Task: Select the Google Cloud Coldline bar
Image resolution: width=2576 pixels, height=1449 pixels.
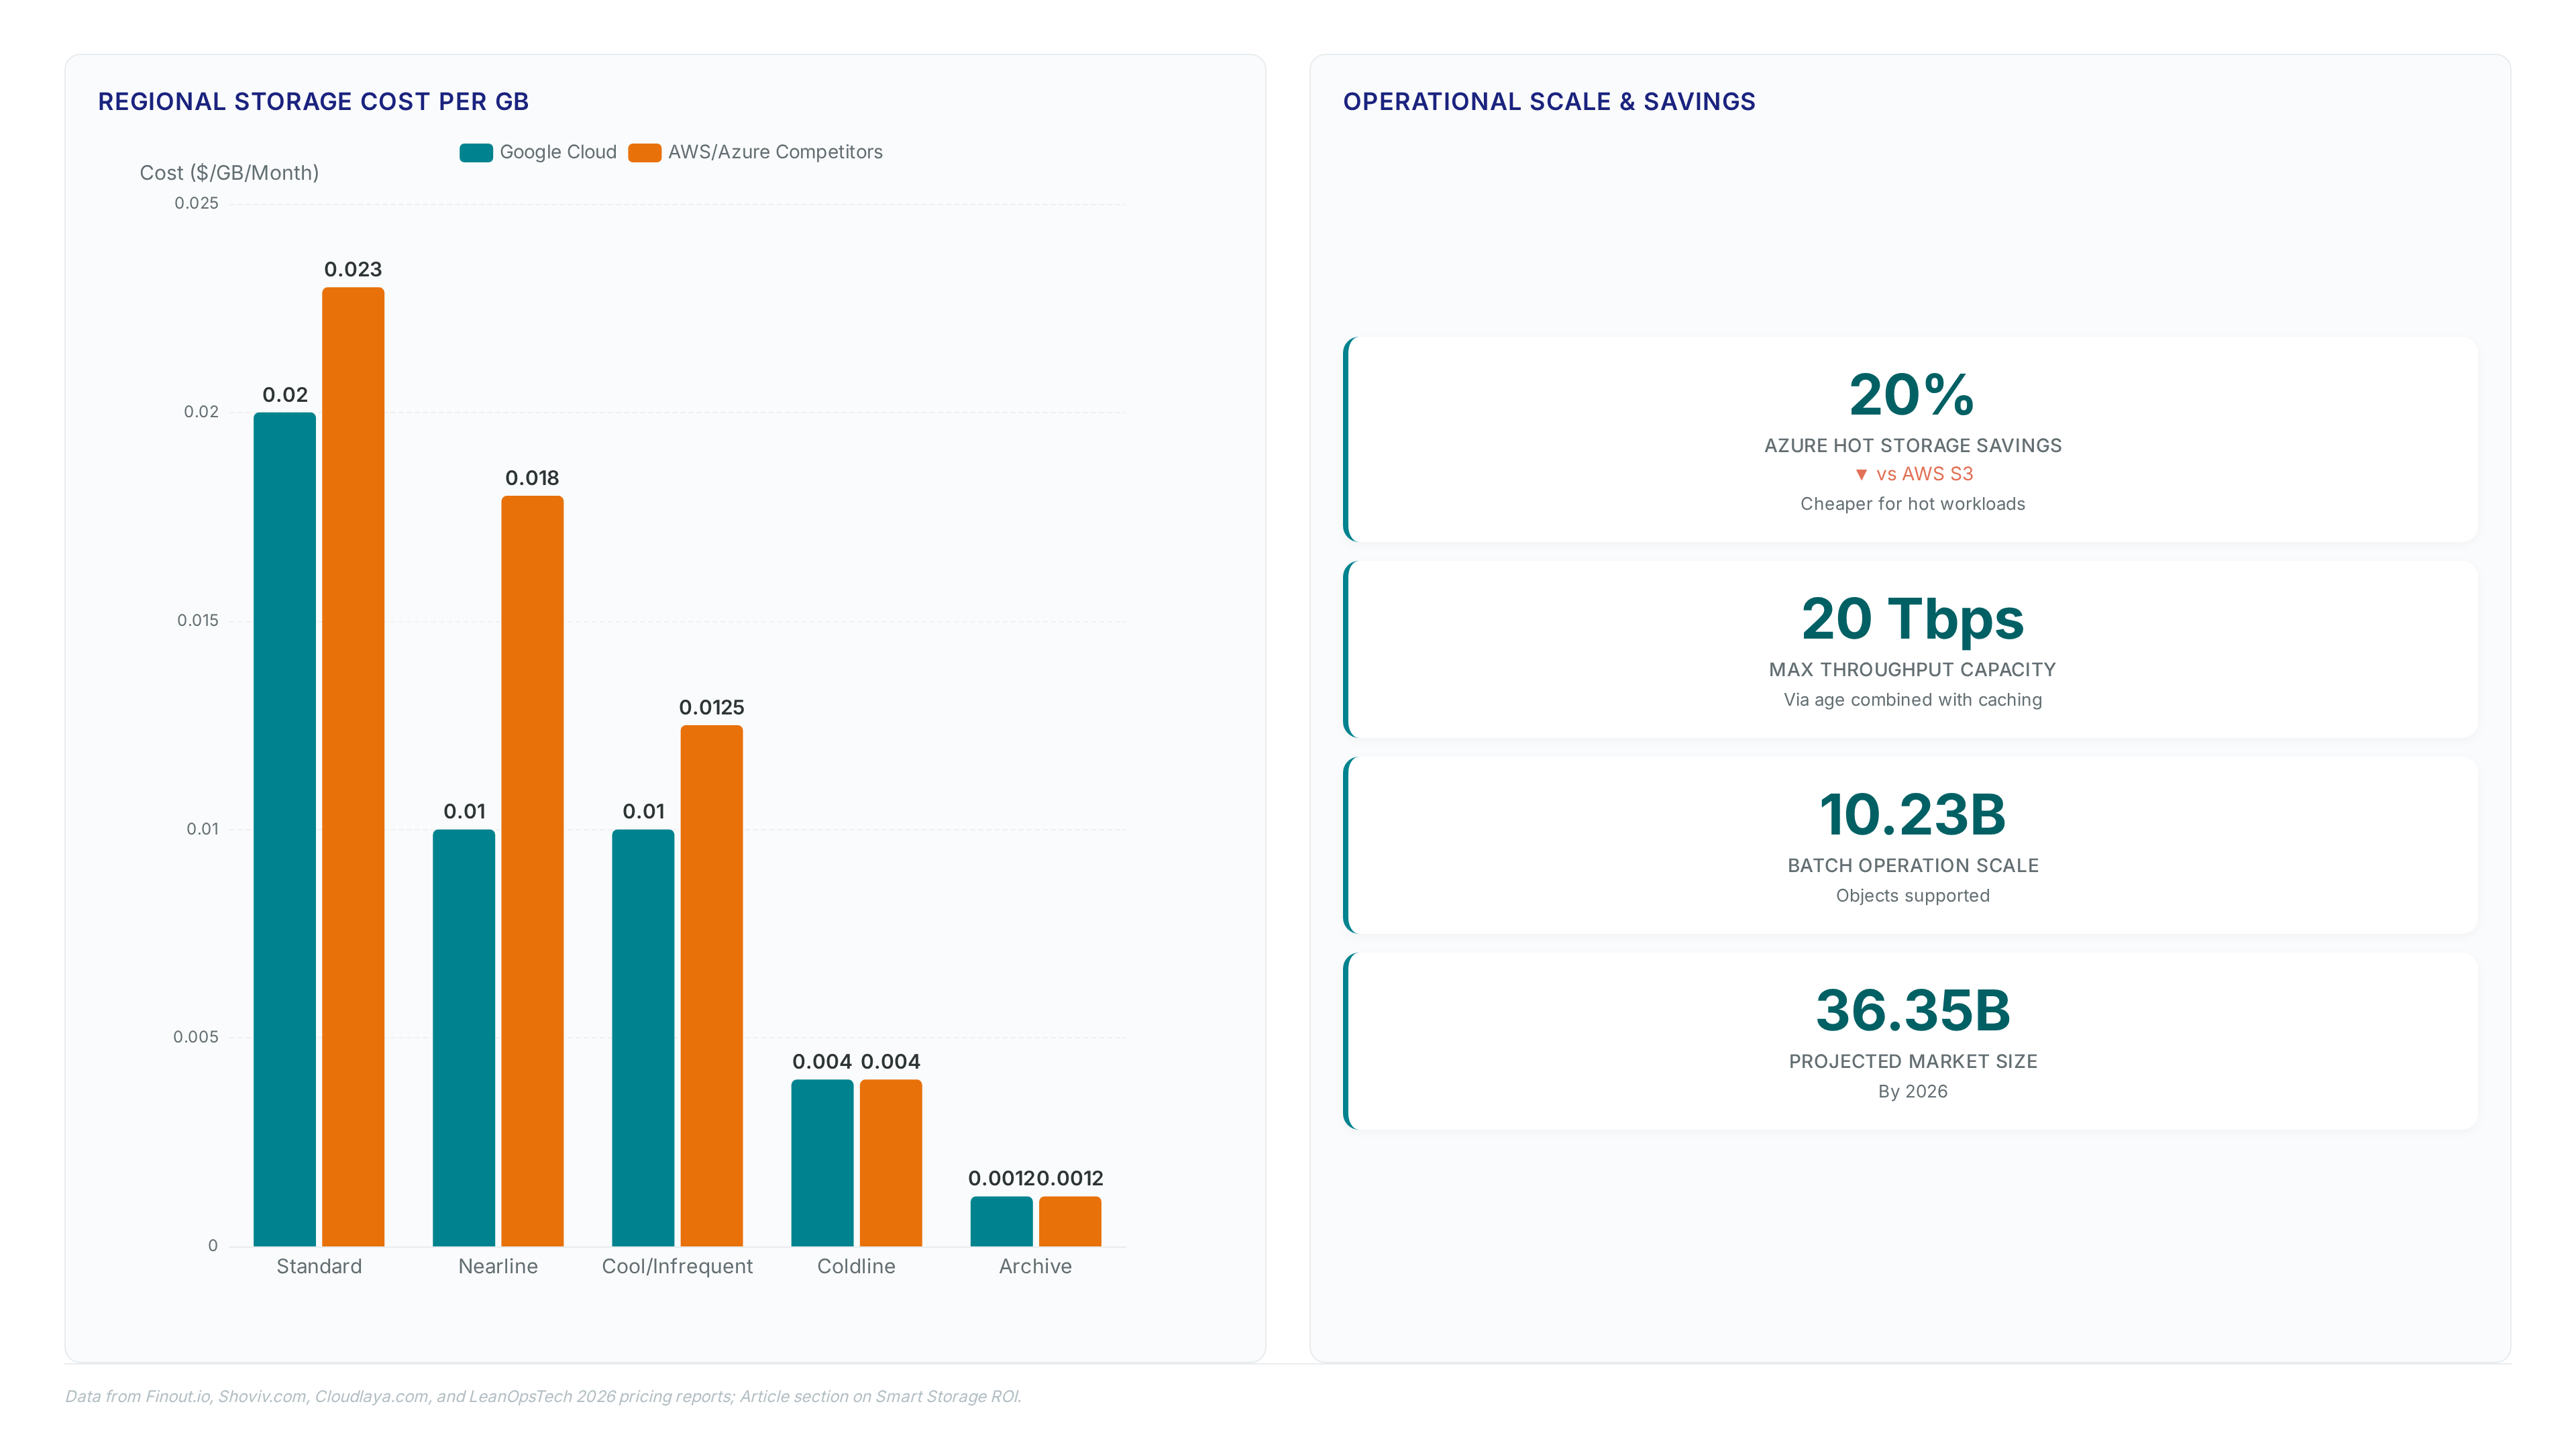Action: (x=822, y=1162)
